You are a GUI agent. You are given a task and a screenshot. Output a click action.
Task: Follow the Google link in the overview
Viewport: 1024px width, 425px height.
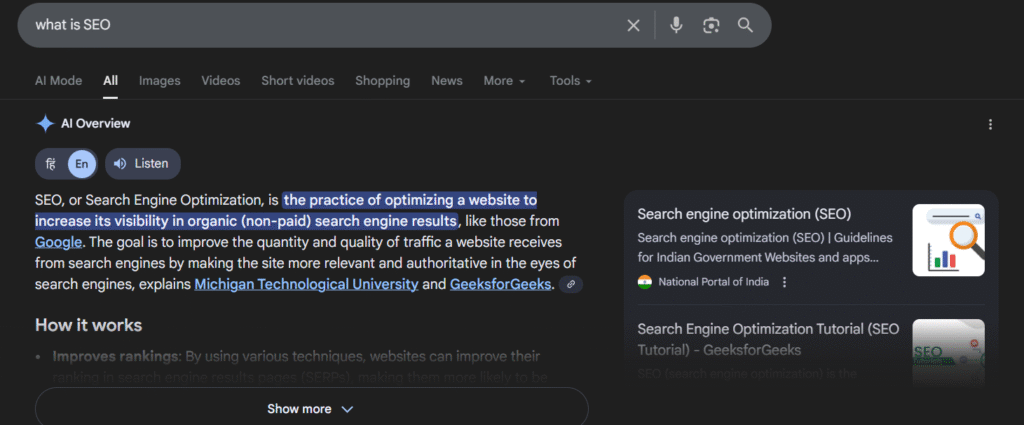pos(59,242)
